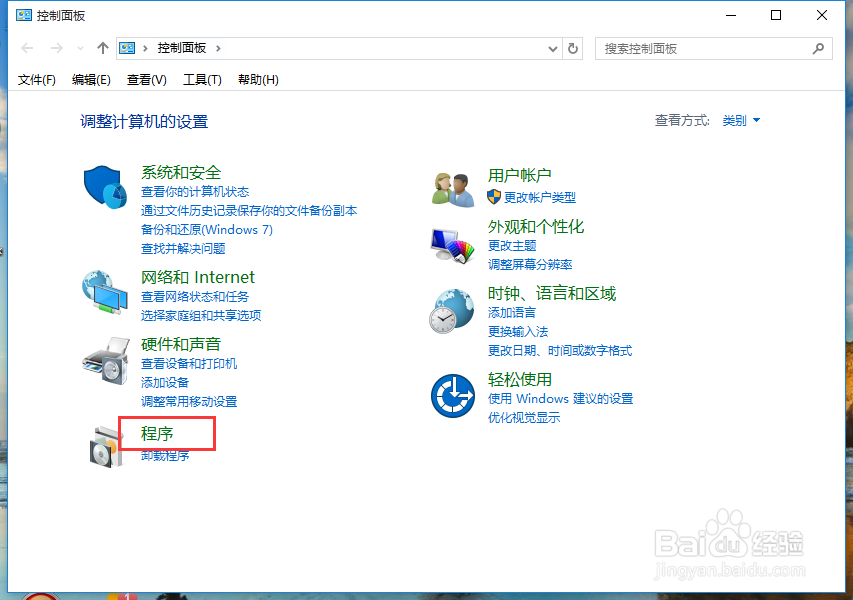The image size is (853, 600).
Task: Click 查看你的计算机状态 link
Action: 195,191
